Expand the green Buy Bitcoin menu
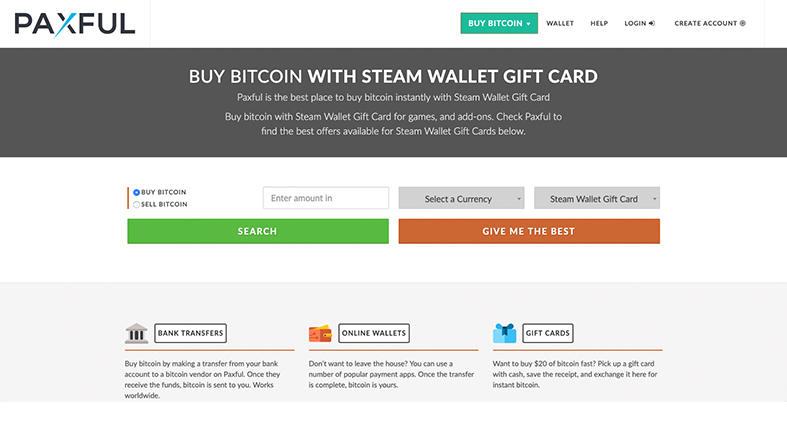This screenshot has width=787, height=421. click(x=499, y=23)
